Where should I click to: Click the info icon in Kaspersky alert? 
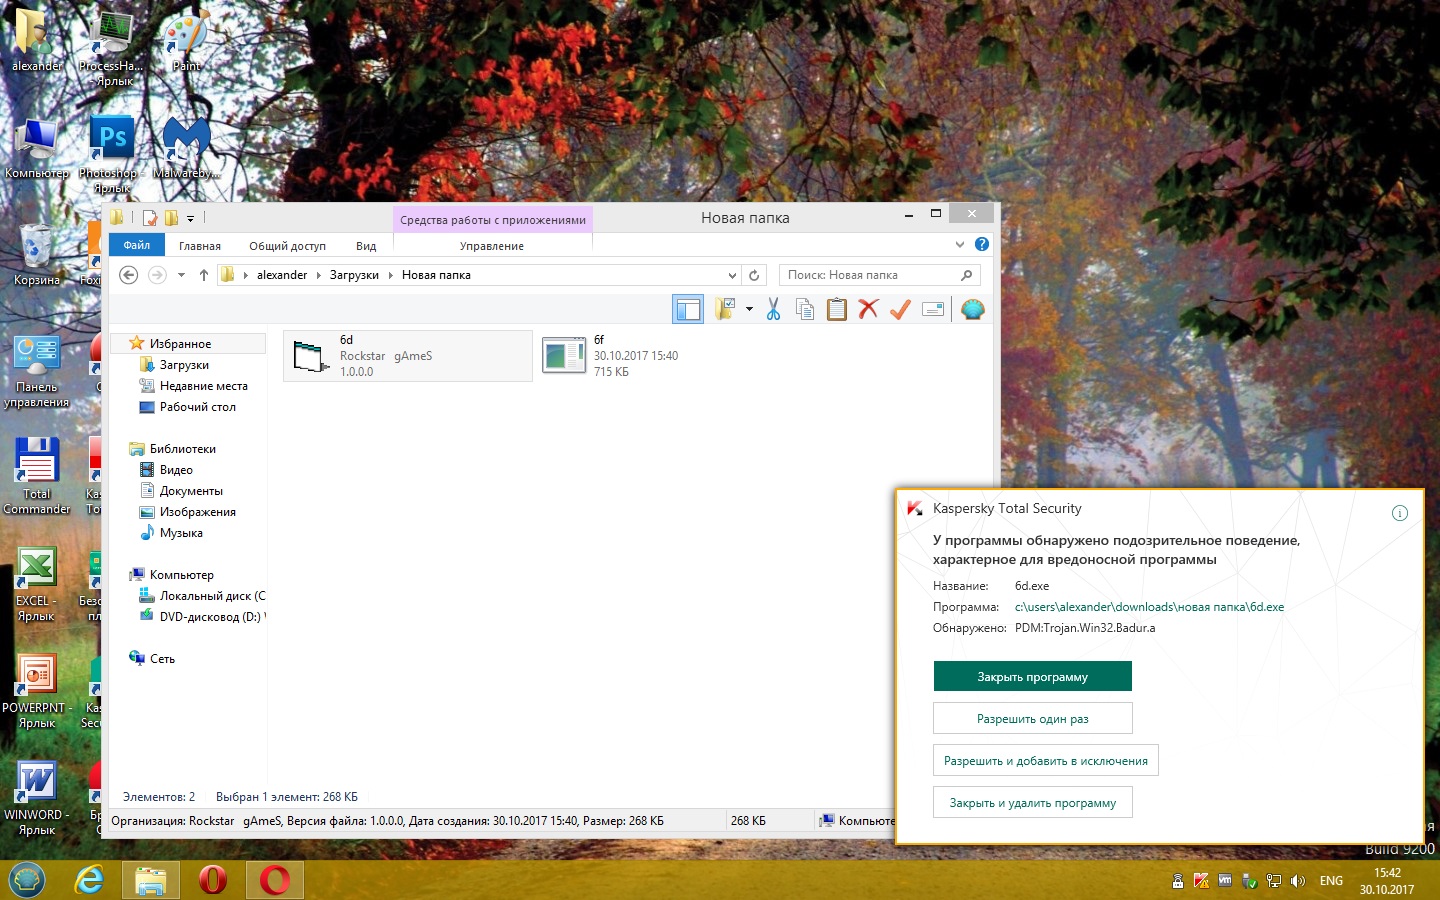(1399, 513)
